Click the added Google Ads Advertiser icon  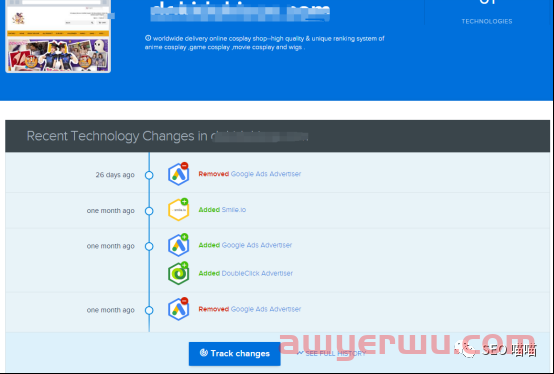pyautogui.click(x=178, y=245)
